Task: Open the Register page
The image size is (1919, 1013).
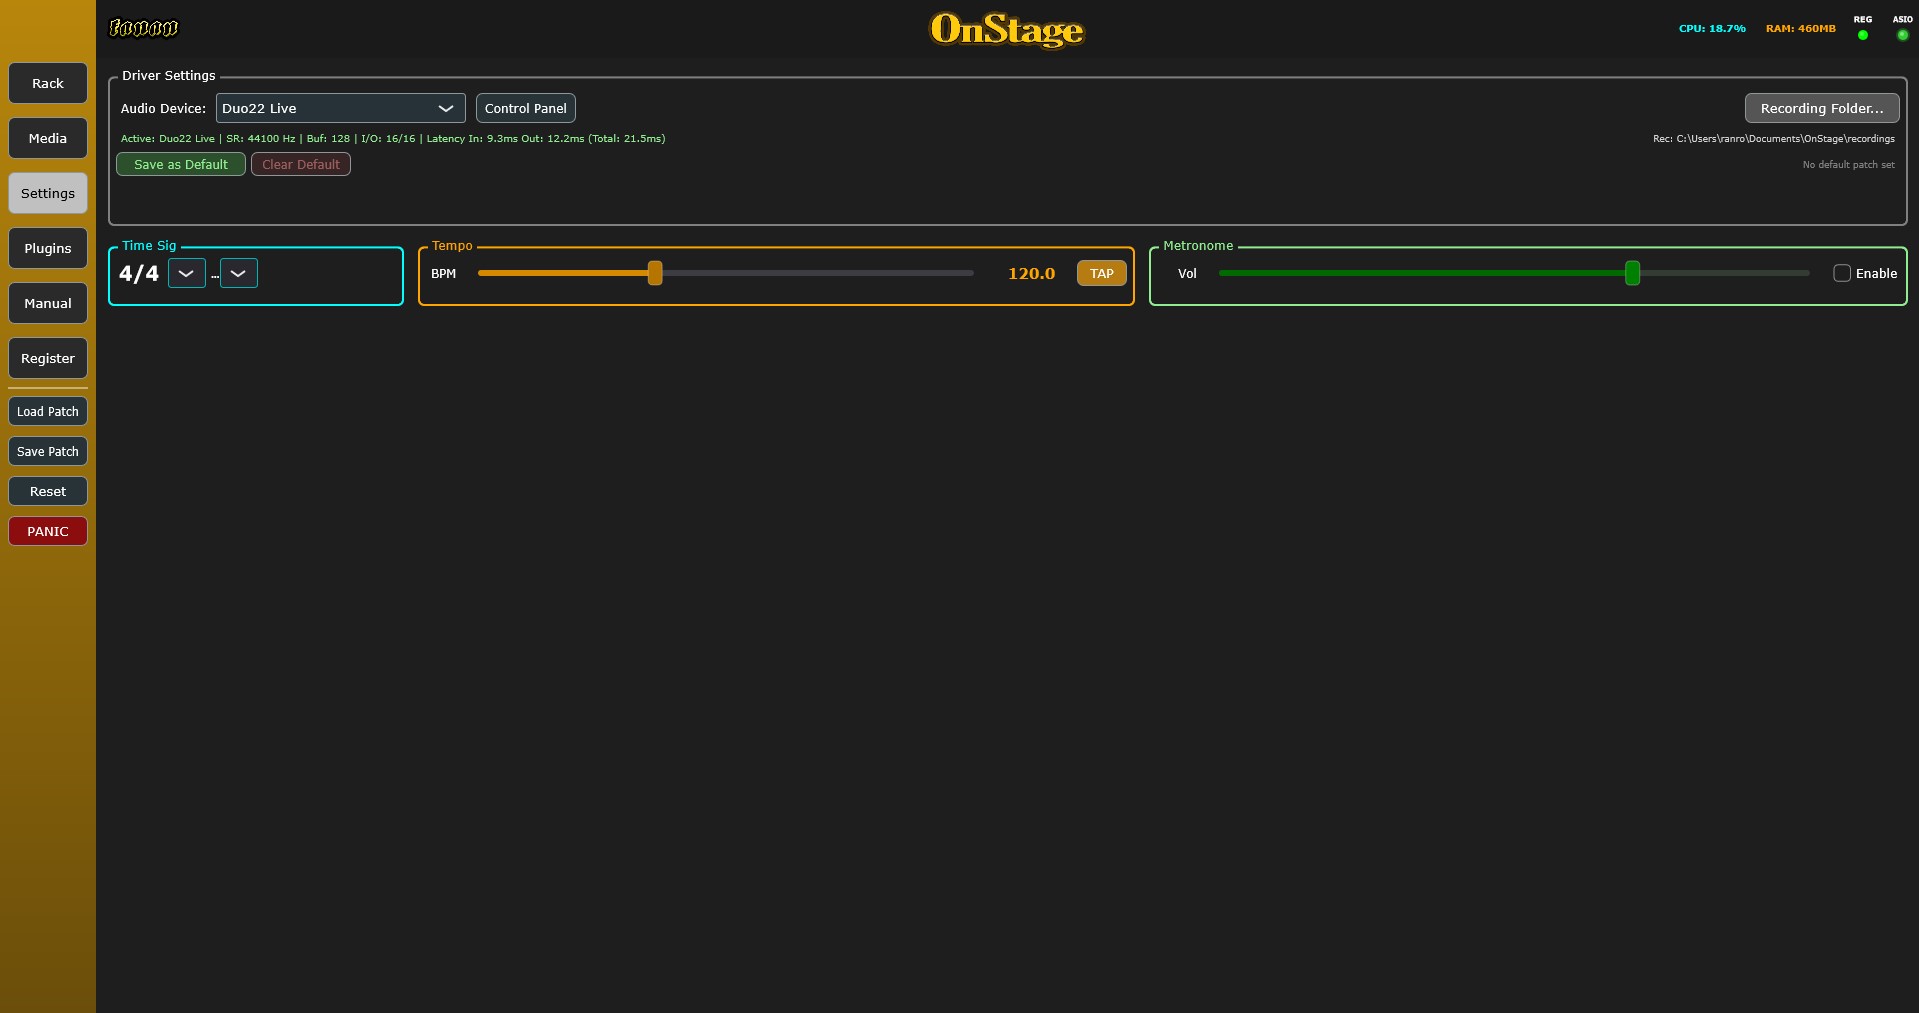Action: click(48, 358)
